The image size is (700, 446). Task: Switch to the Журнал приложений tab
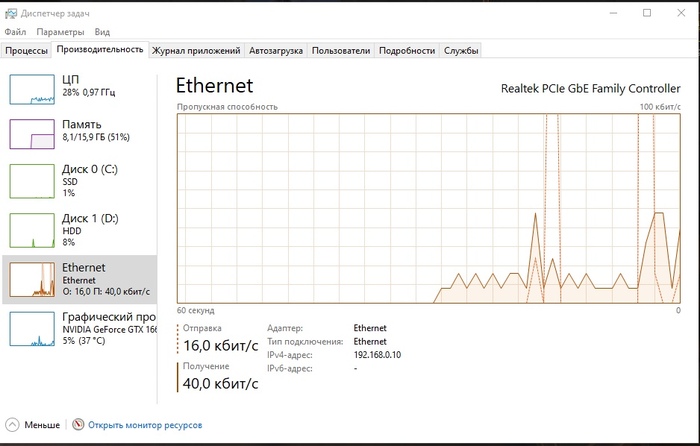[x=196, y=51]
